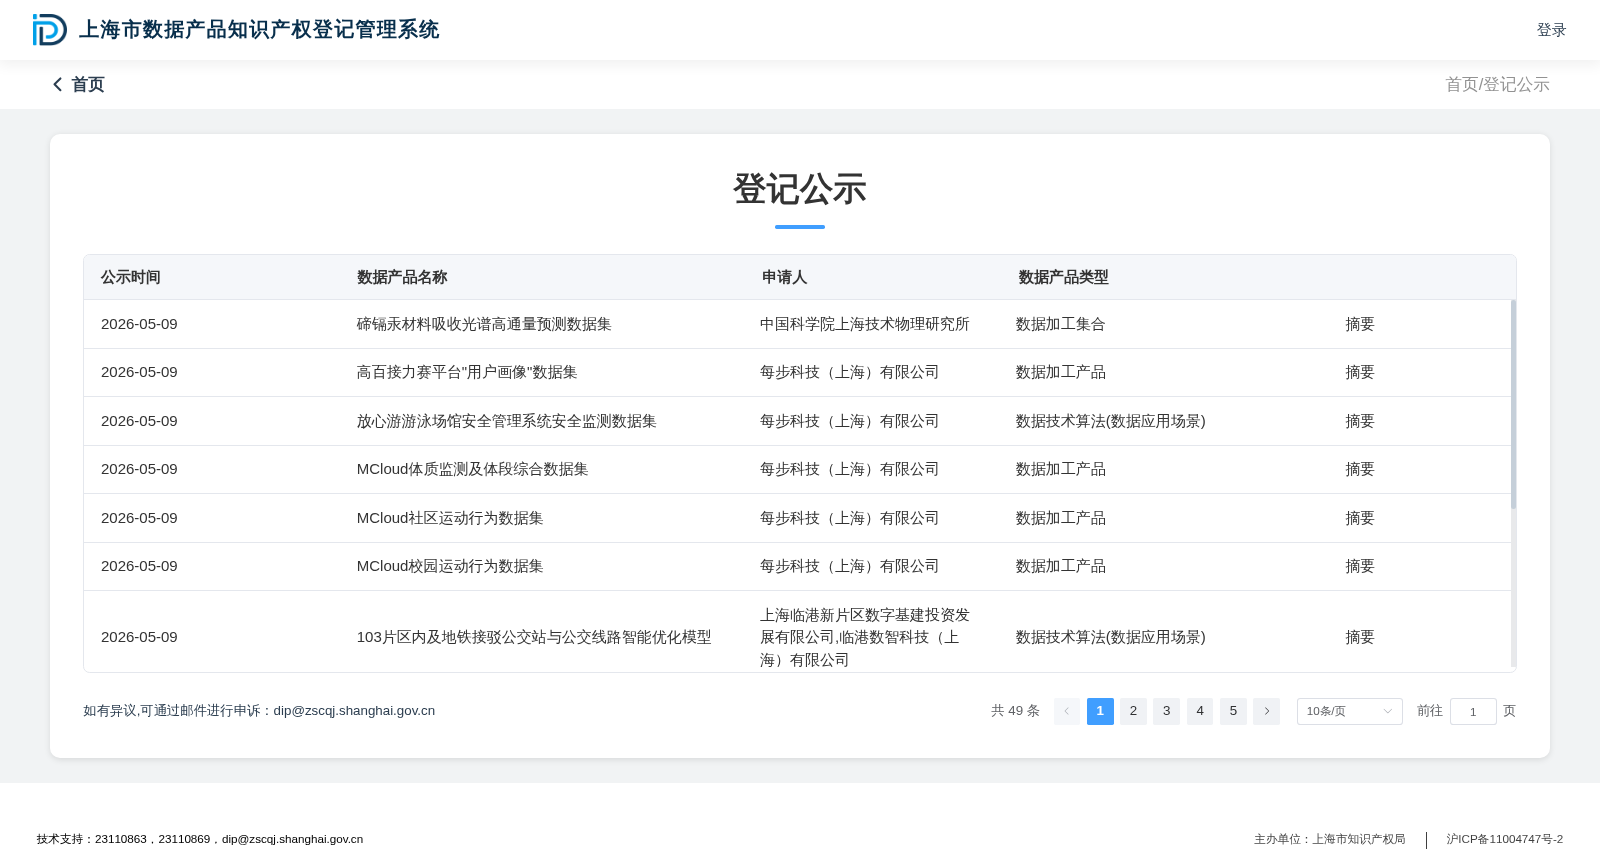
Task: Click applicant 中国科学院上海技术物理研究所
Action: pos(865,324)
